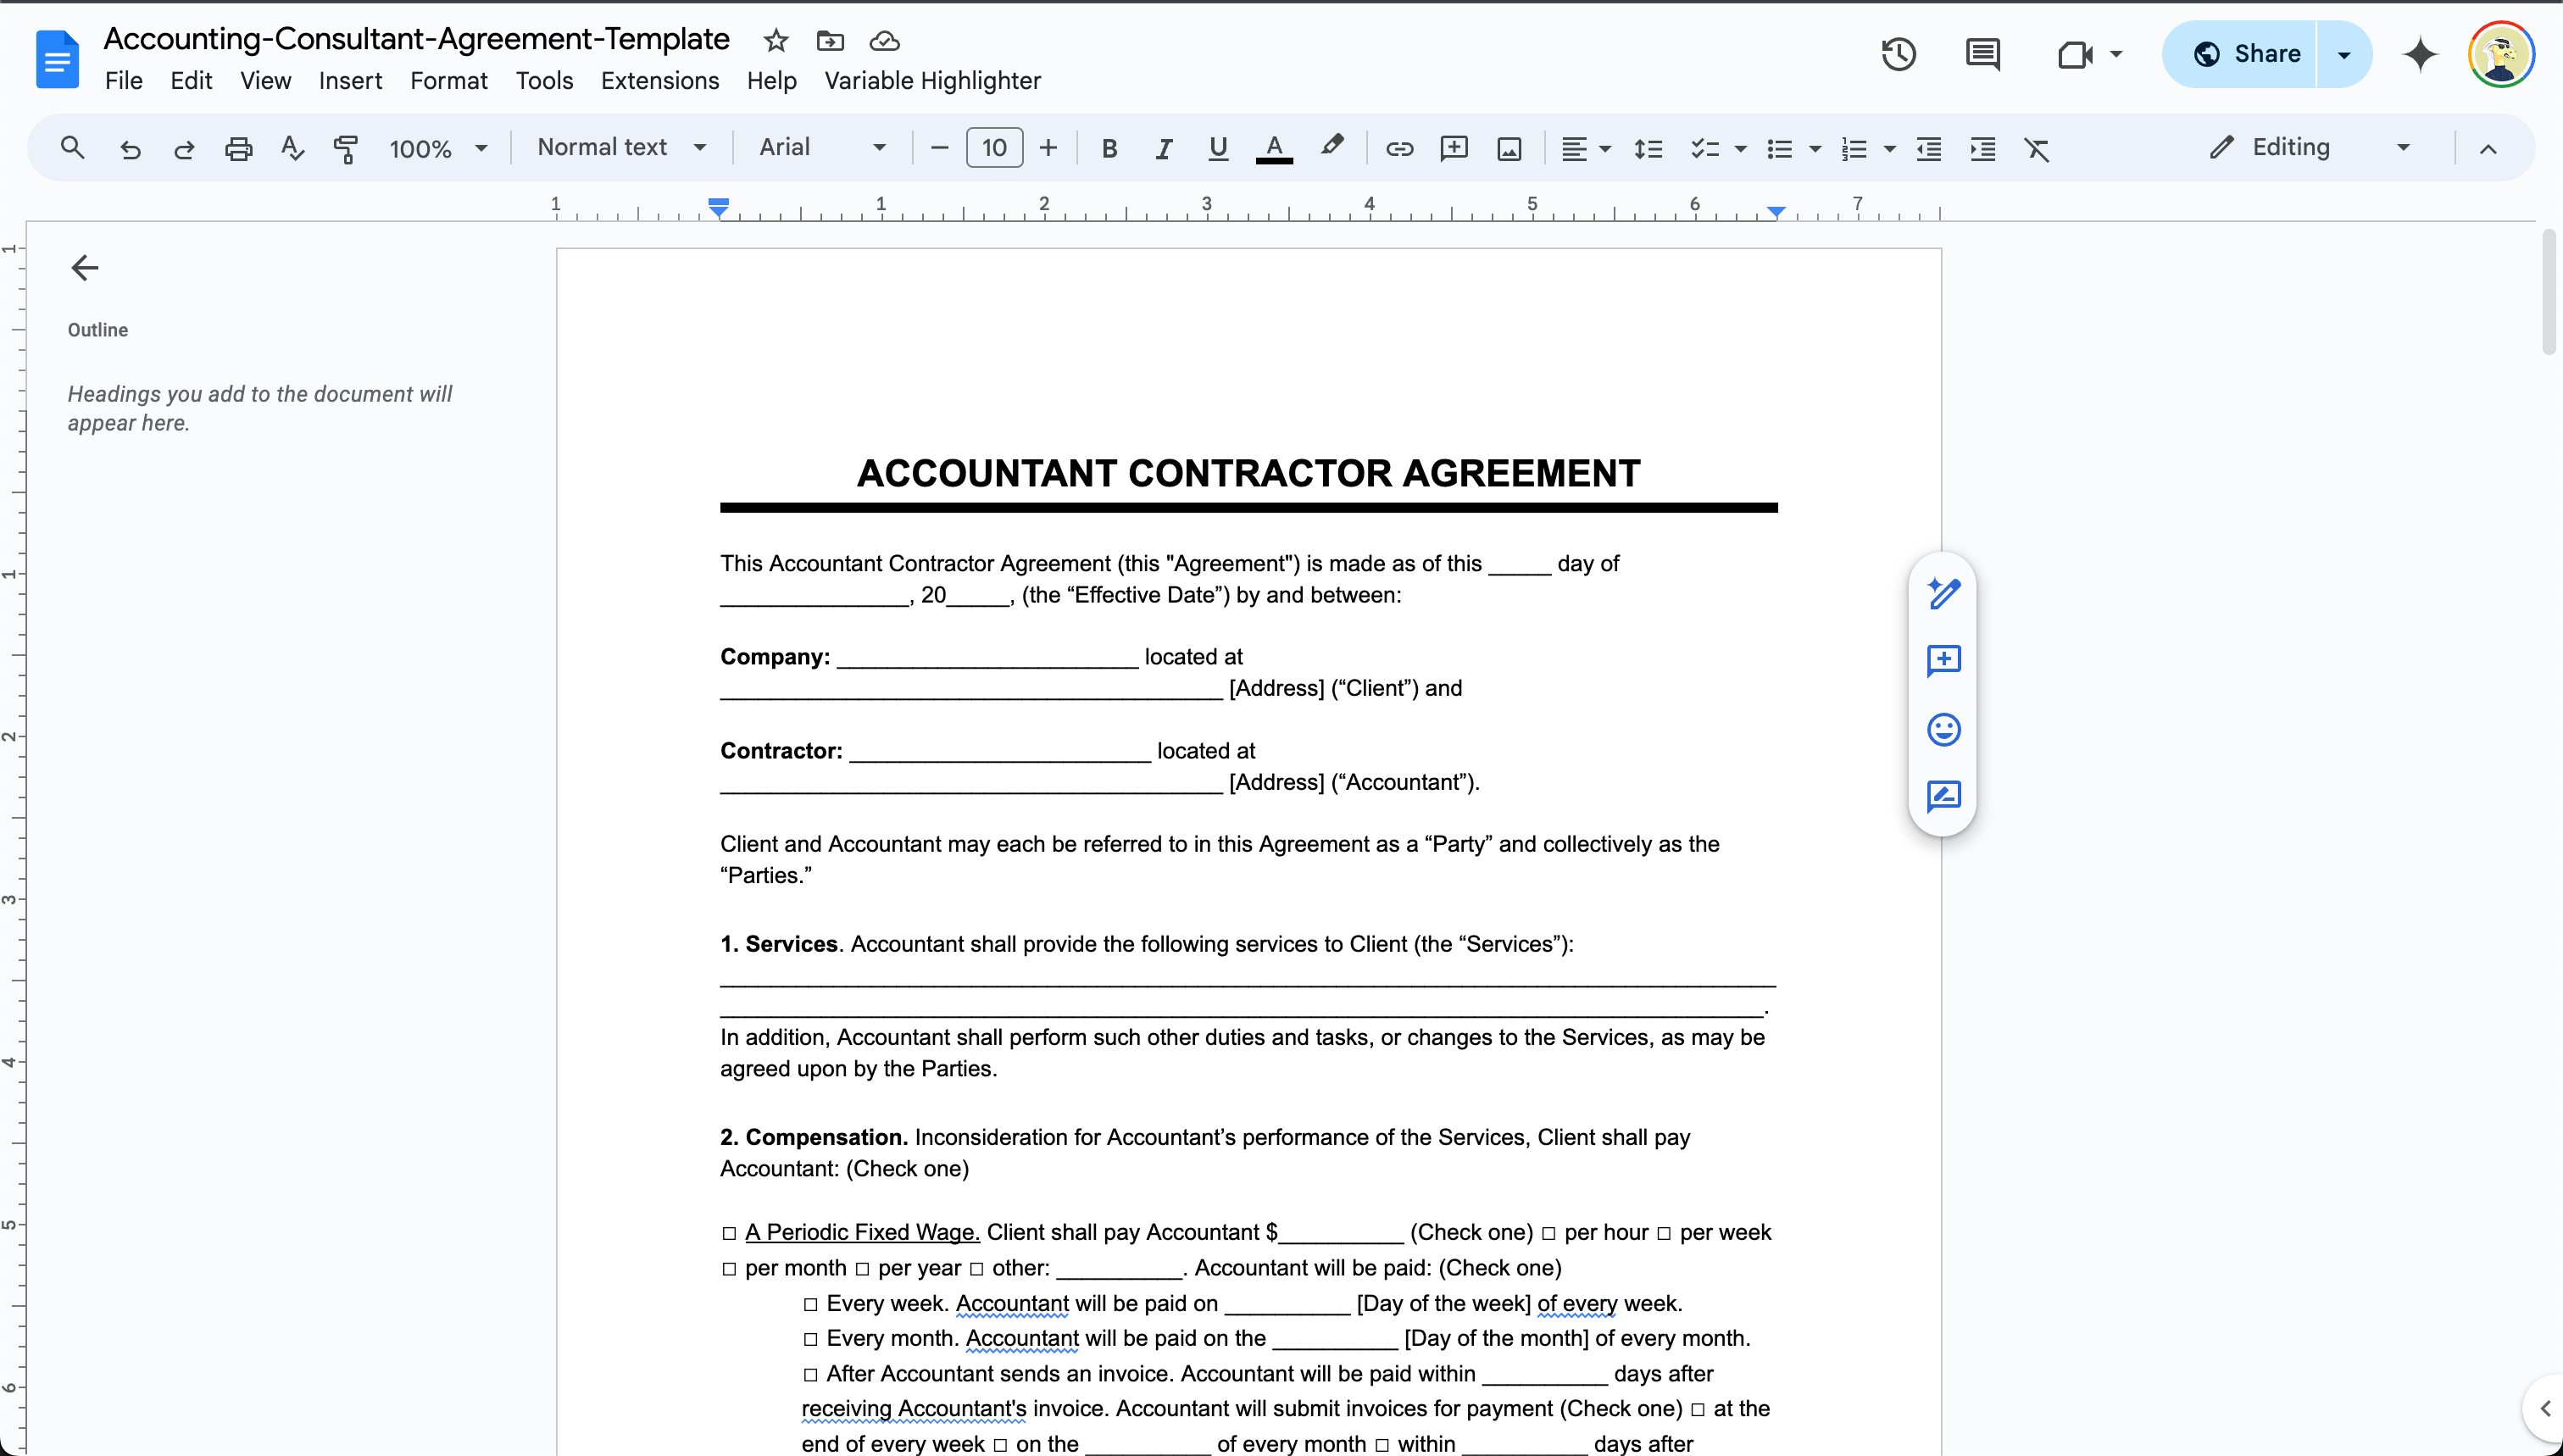Screen dimensions: 2563x1456
Task: Toggle underline formatting
Action: point(1217,148)
